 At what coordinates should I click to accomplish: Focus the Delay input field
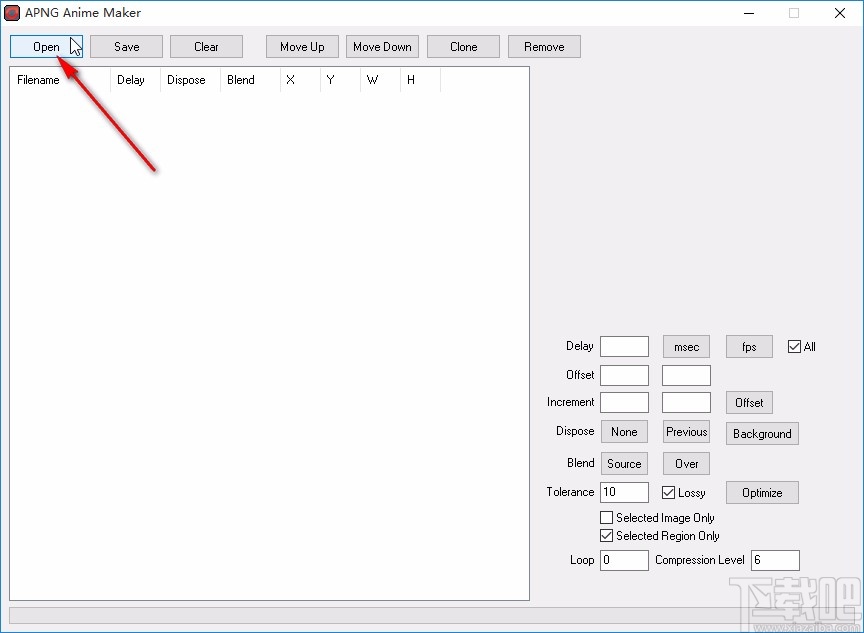(624, 347)
